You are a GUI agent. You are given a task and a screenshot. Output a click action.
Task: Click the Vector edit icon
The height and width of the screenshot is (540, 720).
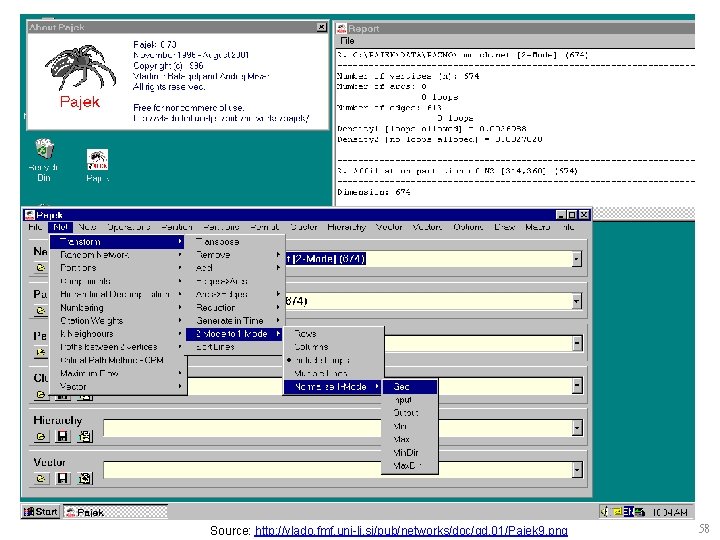coord(84,478)
